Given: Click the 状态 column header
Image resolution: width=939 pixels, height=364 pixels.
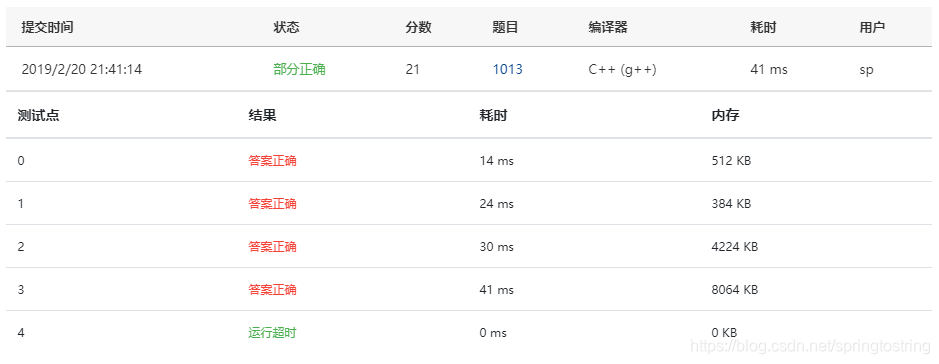Looking at the screenshot, I should [286, 27].
